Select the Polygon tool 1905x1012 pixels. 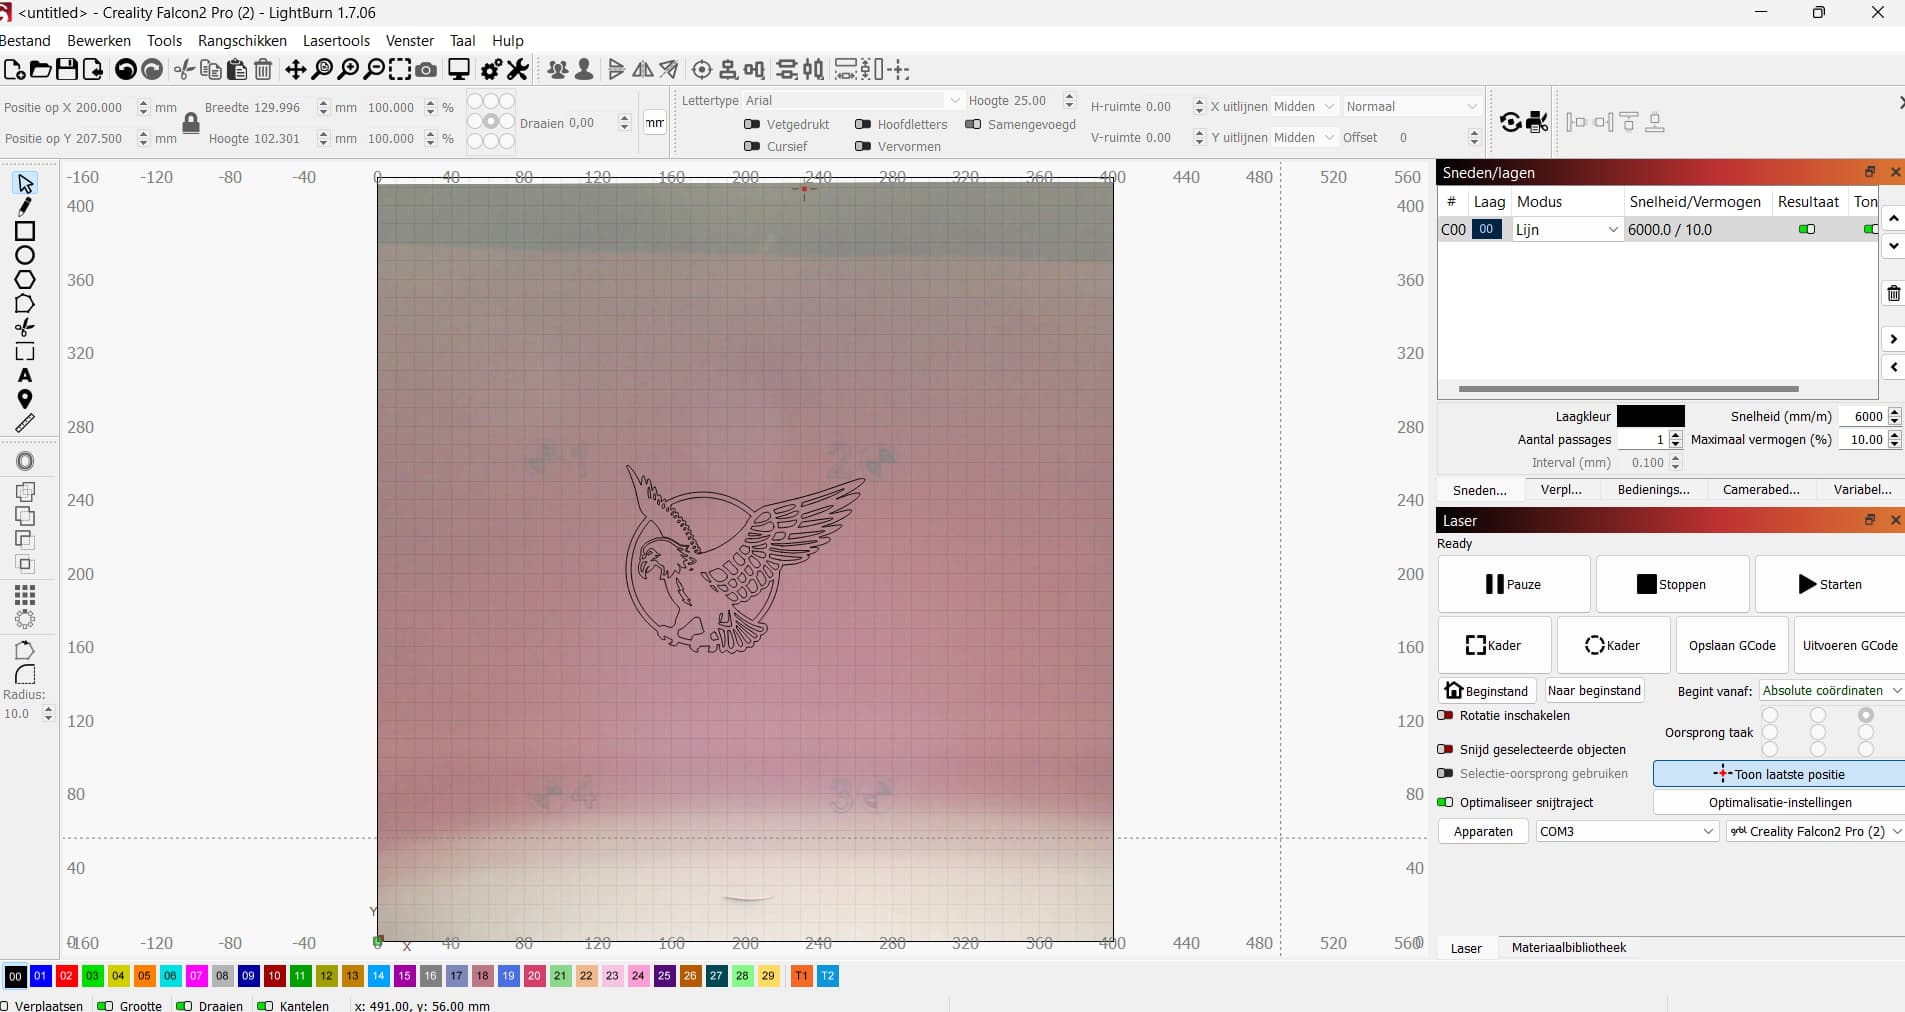[25, 279]
